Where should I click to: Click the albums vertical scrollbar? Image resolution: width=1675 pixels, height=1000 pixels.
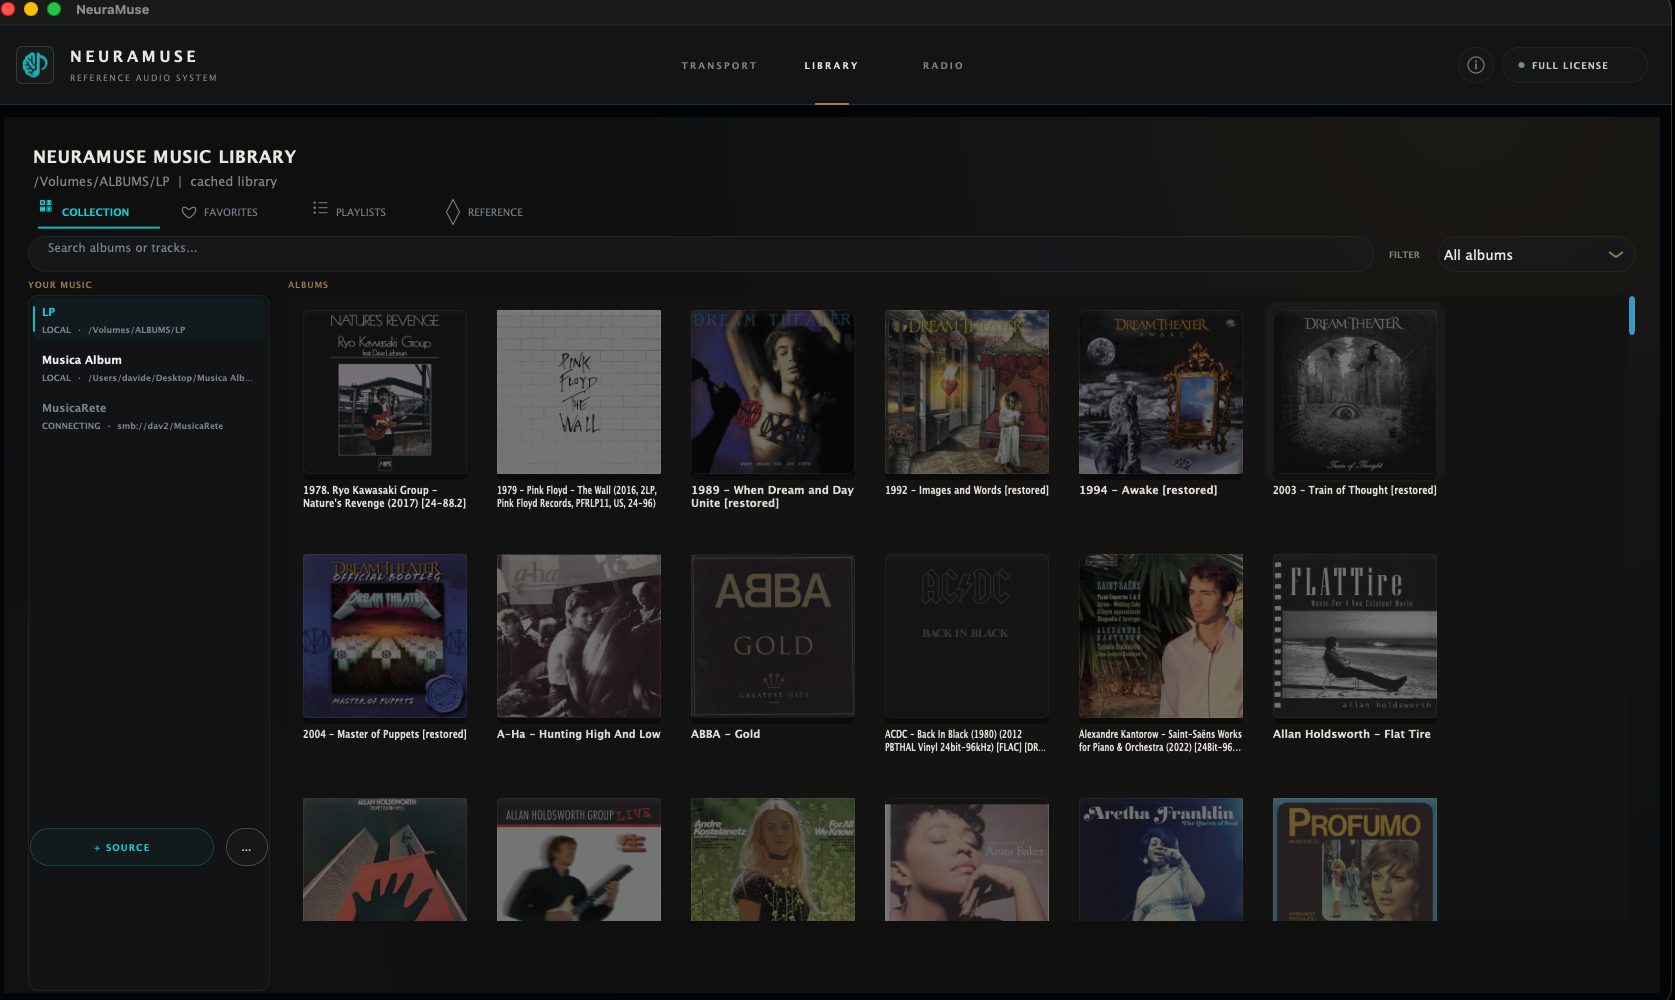pyautogui.click(x=1632, y=316)
